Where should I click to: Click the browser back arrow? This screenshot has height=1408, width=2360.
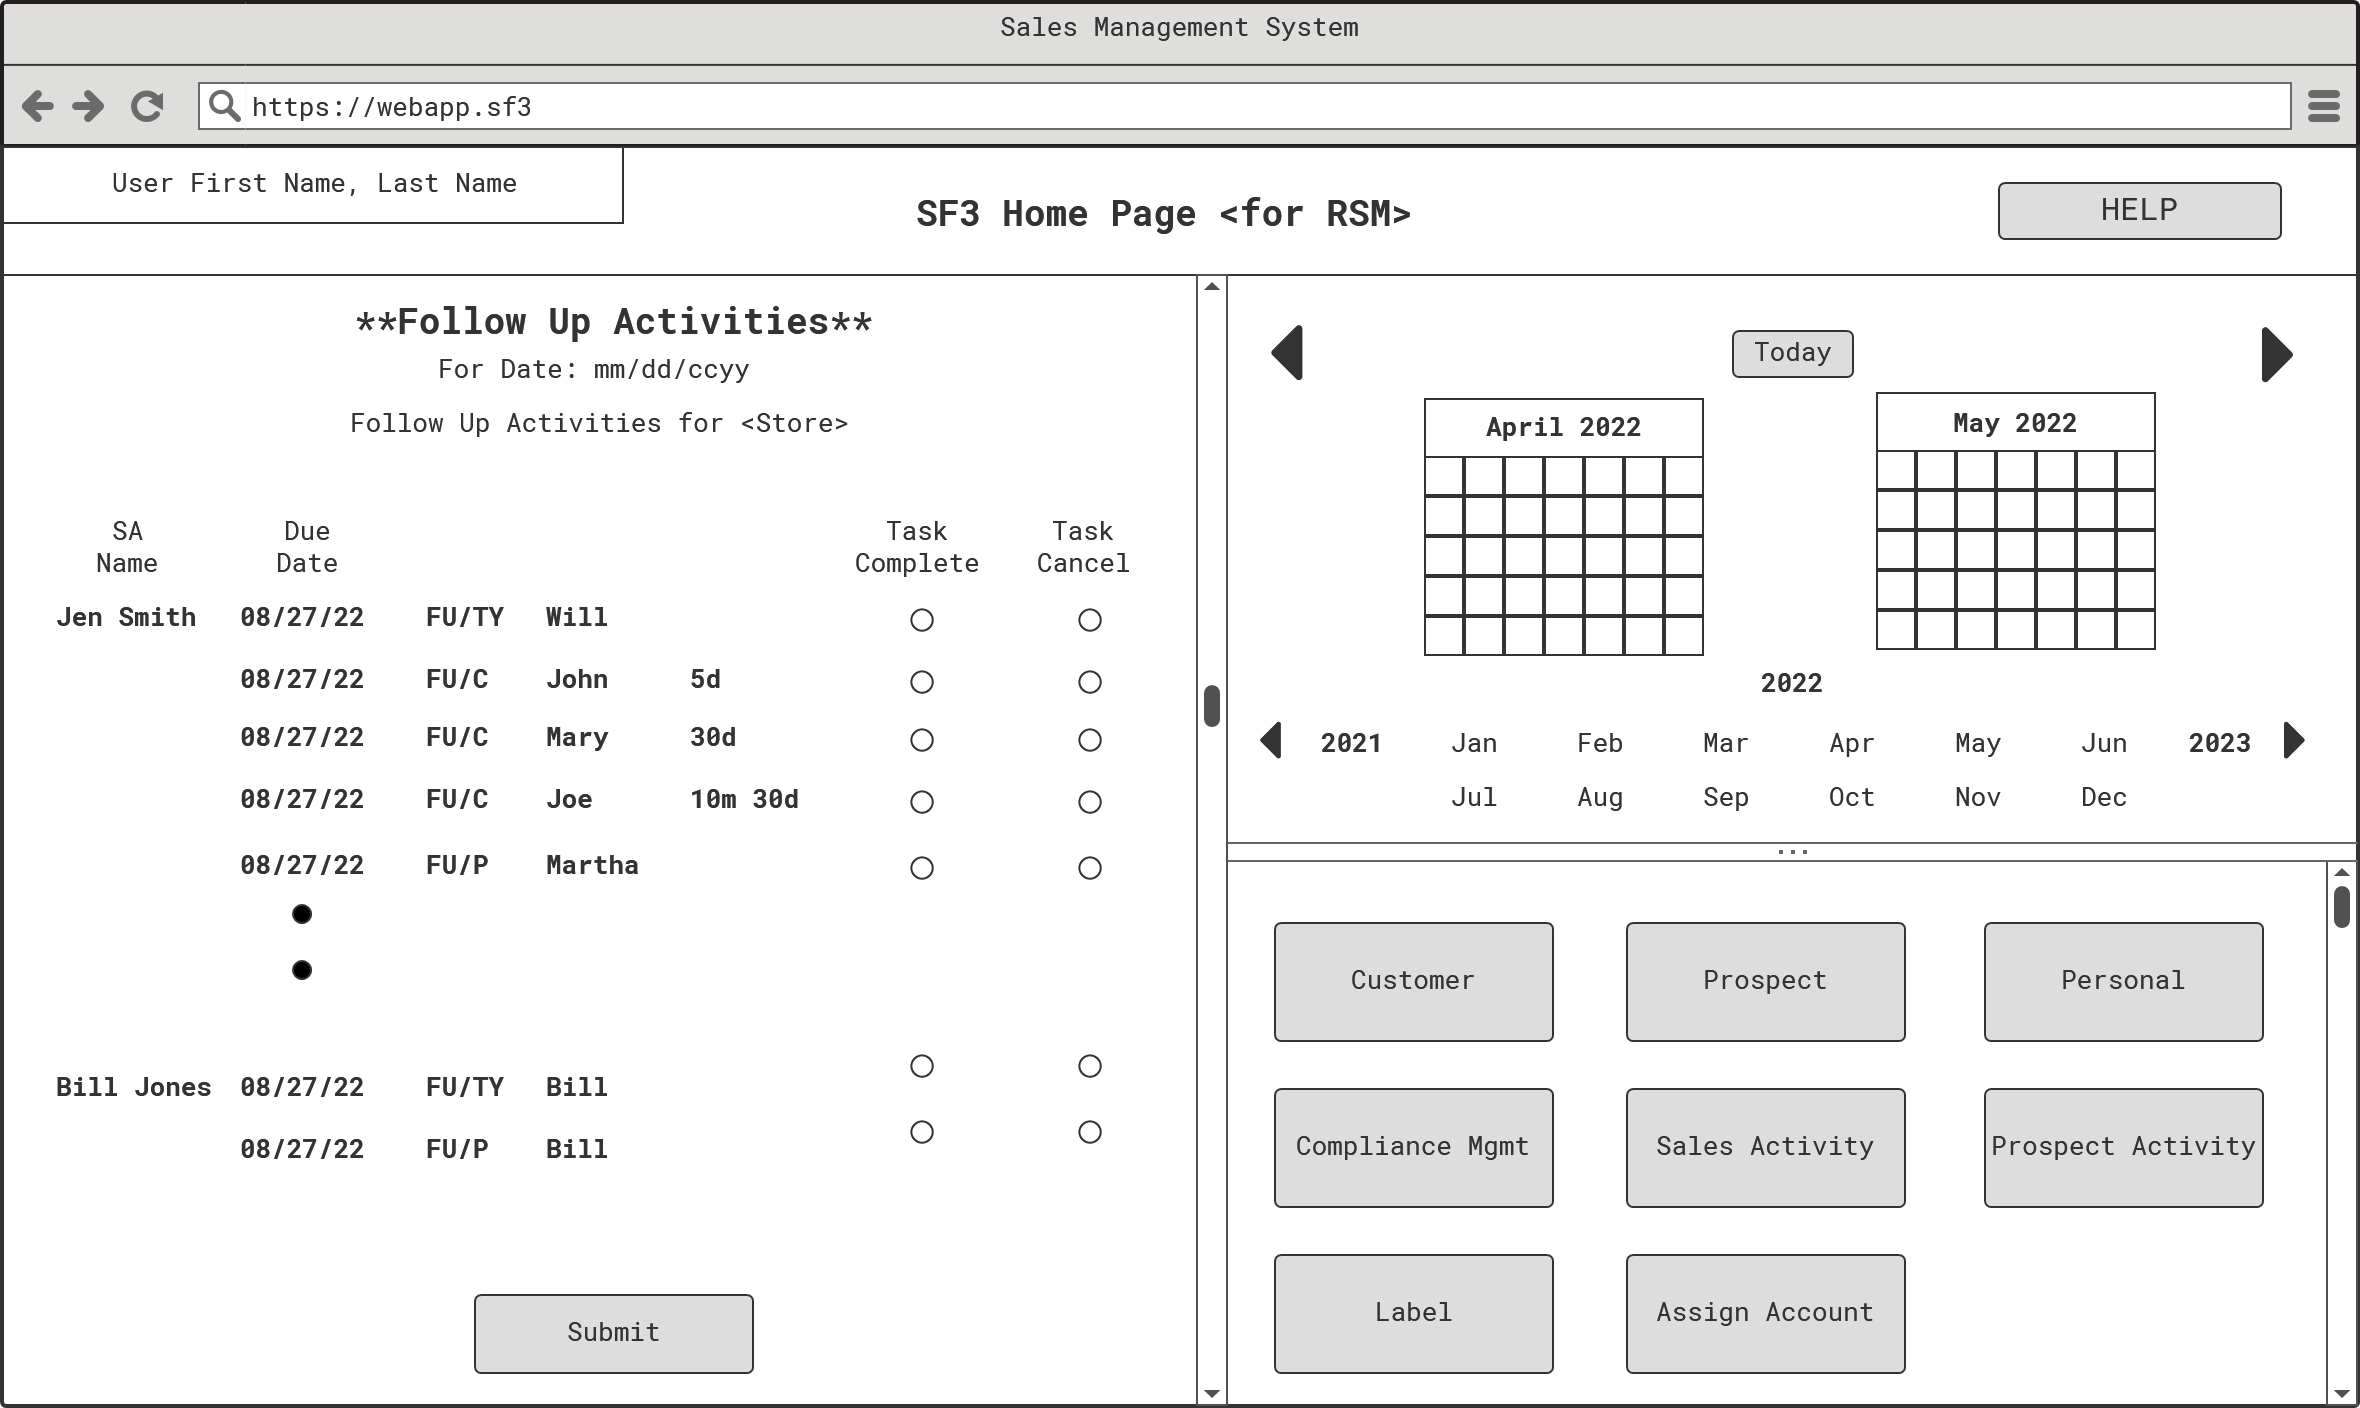point(38,105)
